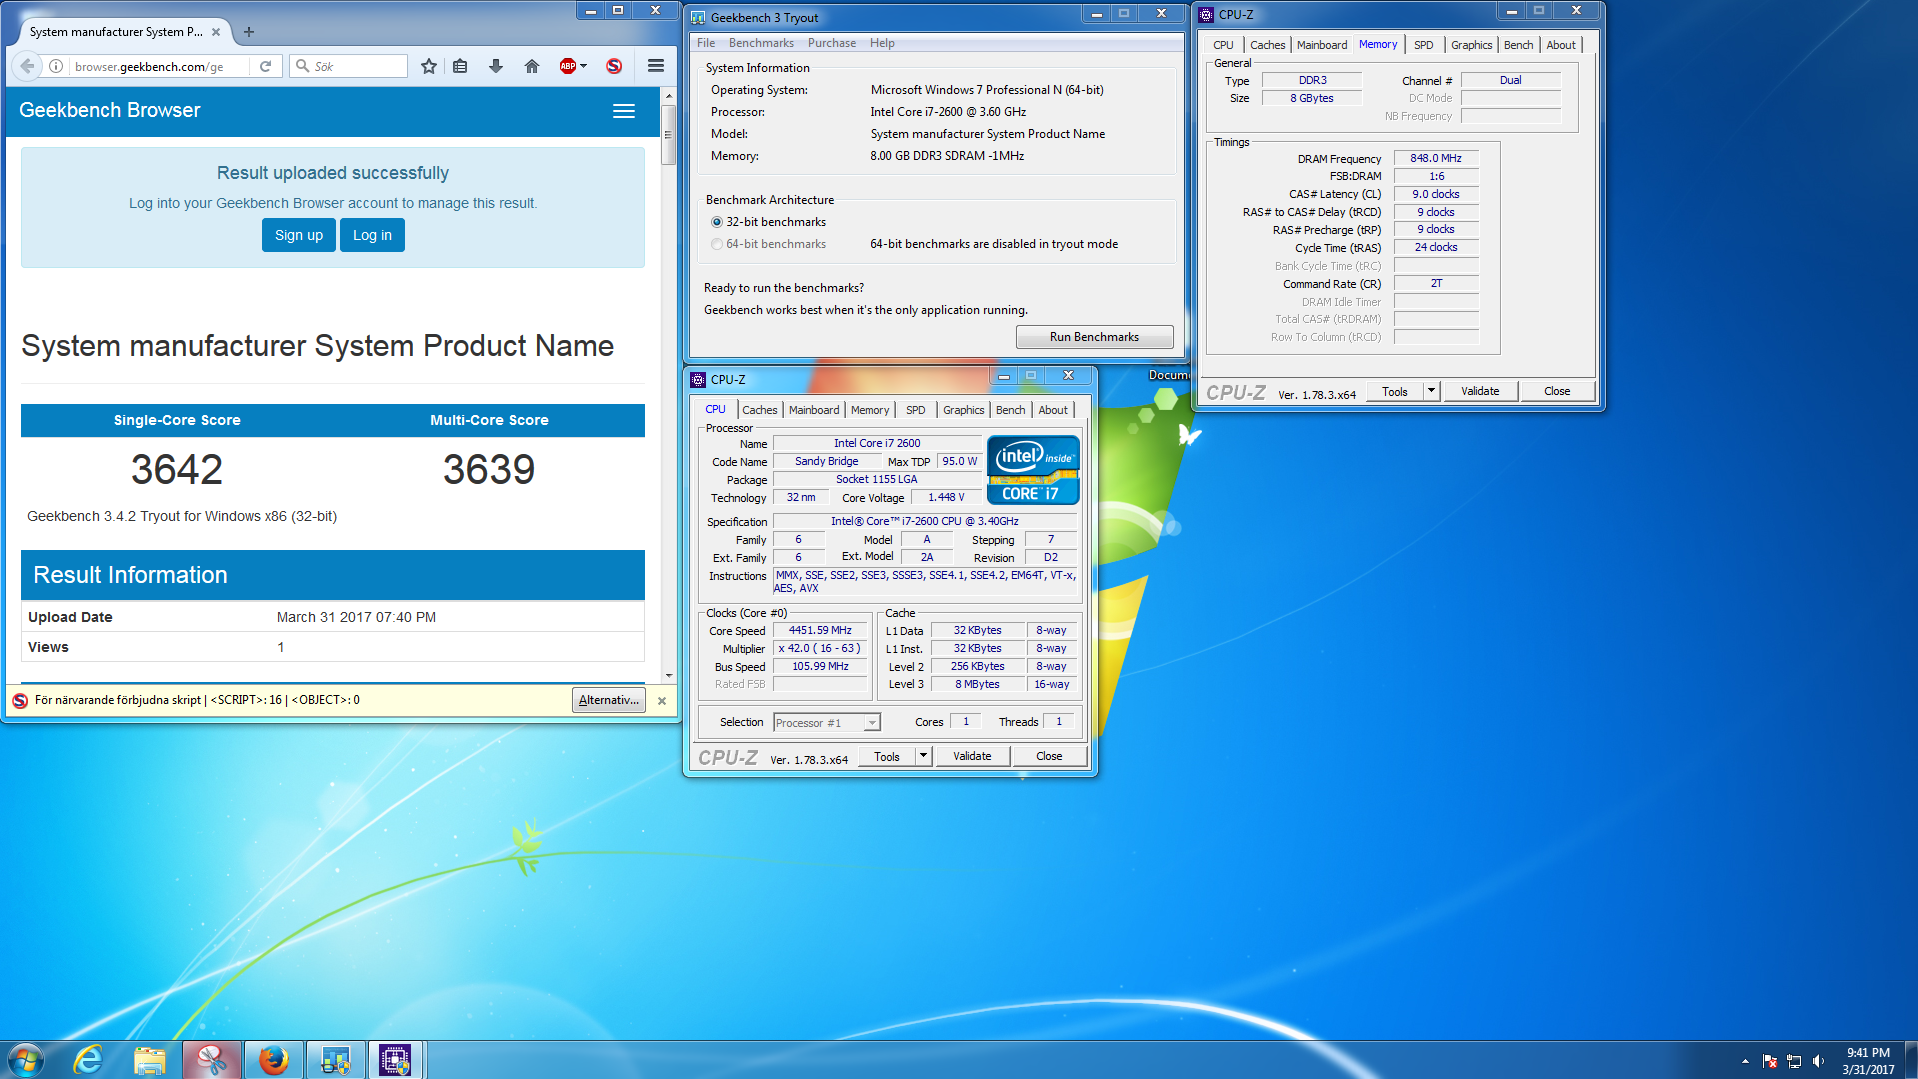Click Validate in CPU-Z processor window
The height and width of the screenshot is (1079, 1918).
(x=972, y=756)
